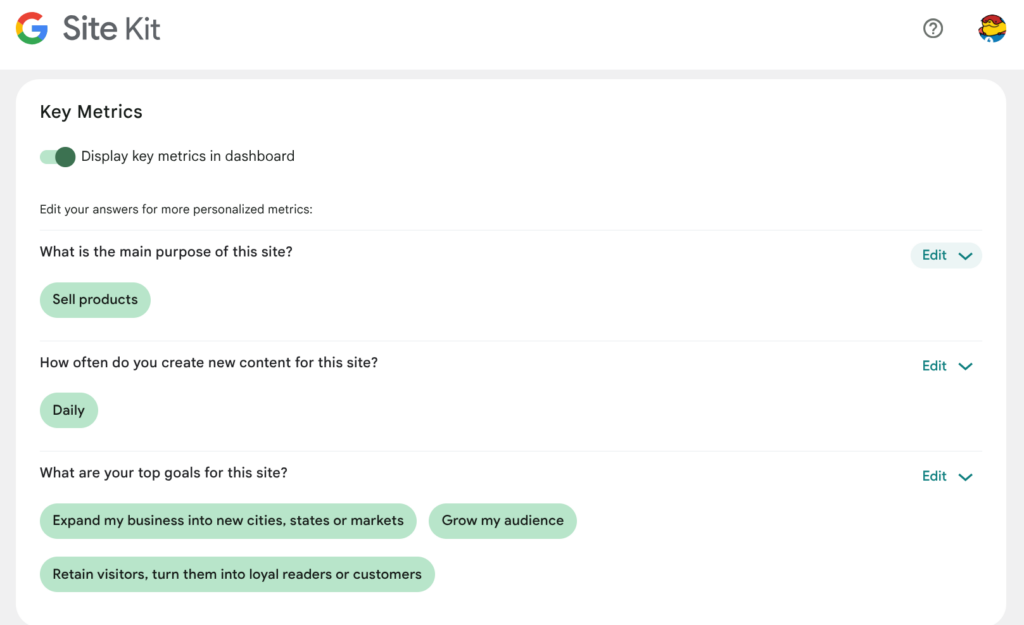The height and width of the screenshot is (625, 1024).
Task: Edit the main purpose answer
Action: click(934, 255)
